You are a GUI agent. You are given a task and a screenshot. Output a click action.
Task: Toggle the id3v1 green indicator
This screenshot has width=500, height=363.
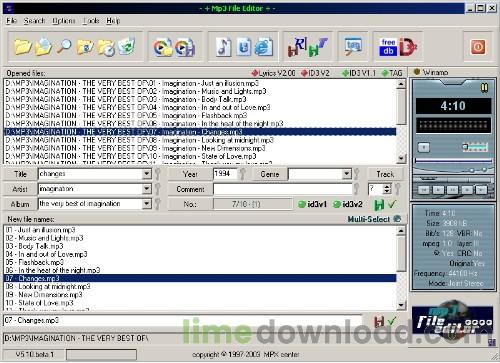312,204
